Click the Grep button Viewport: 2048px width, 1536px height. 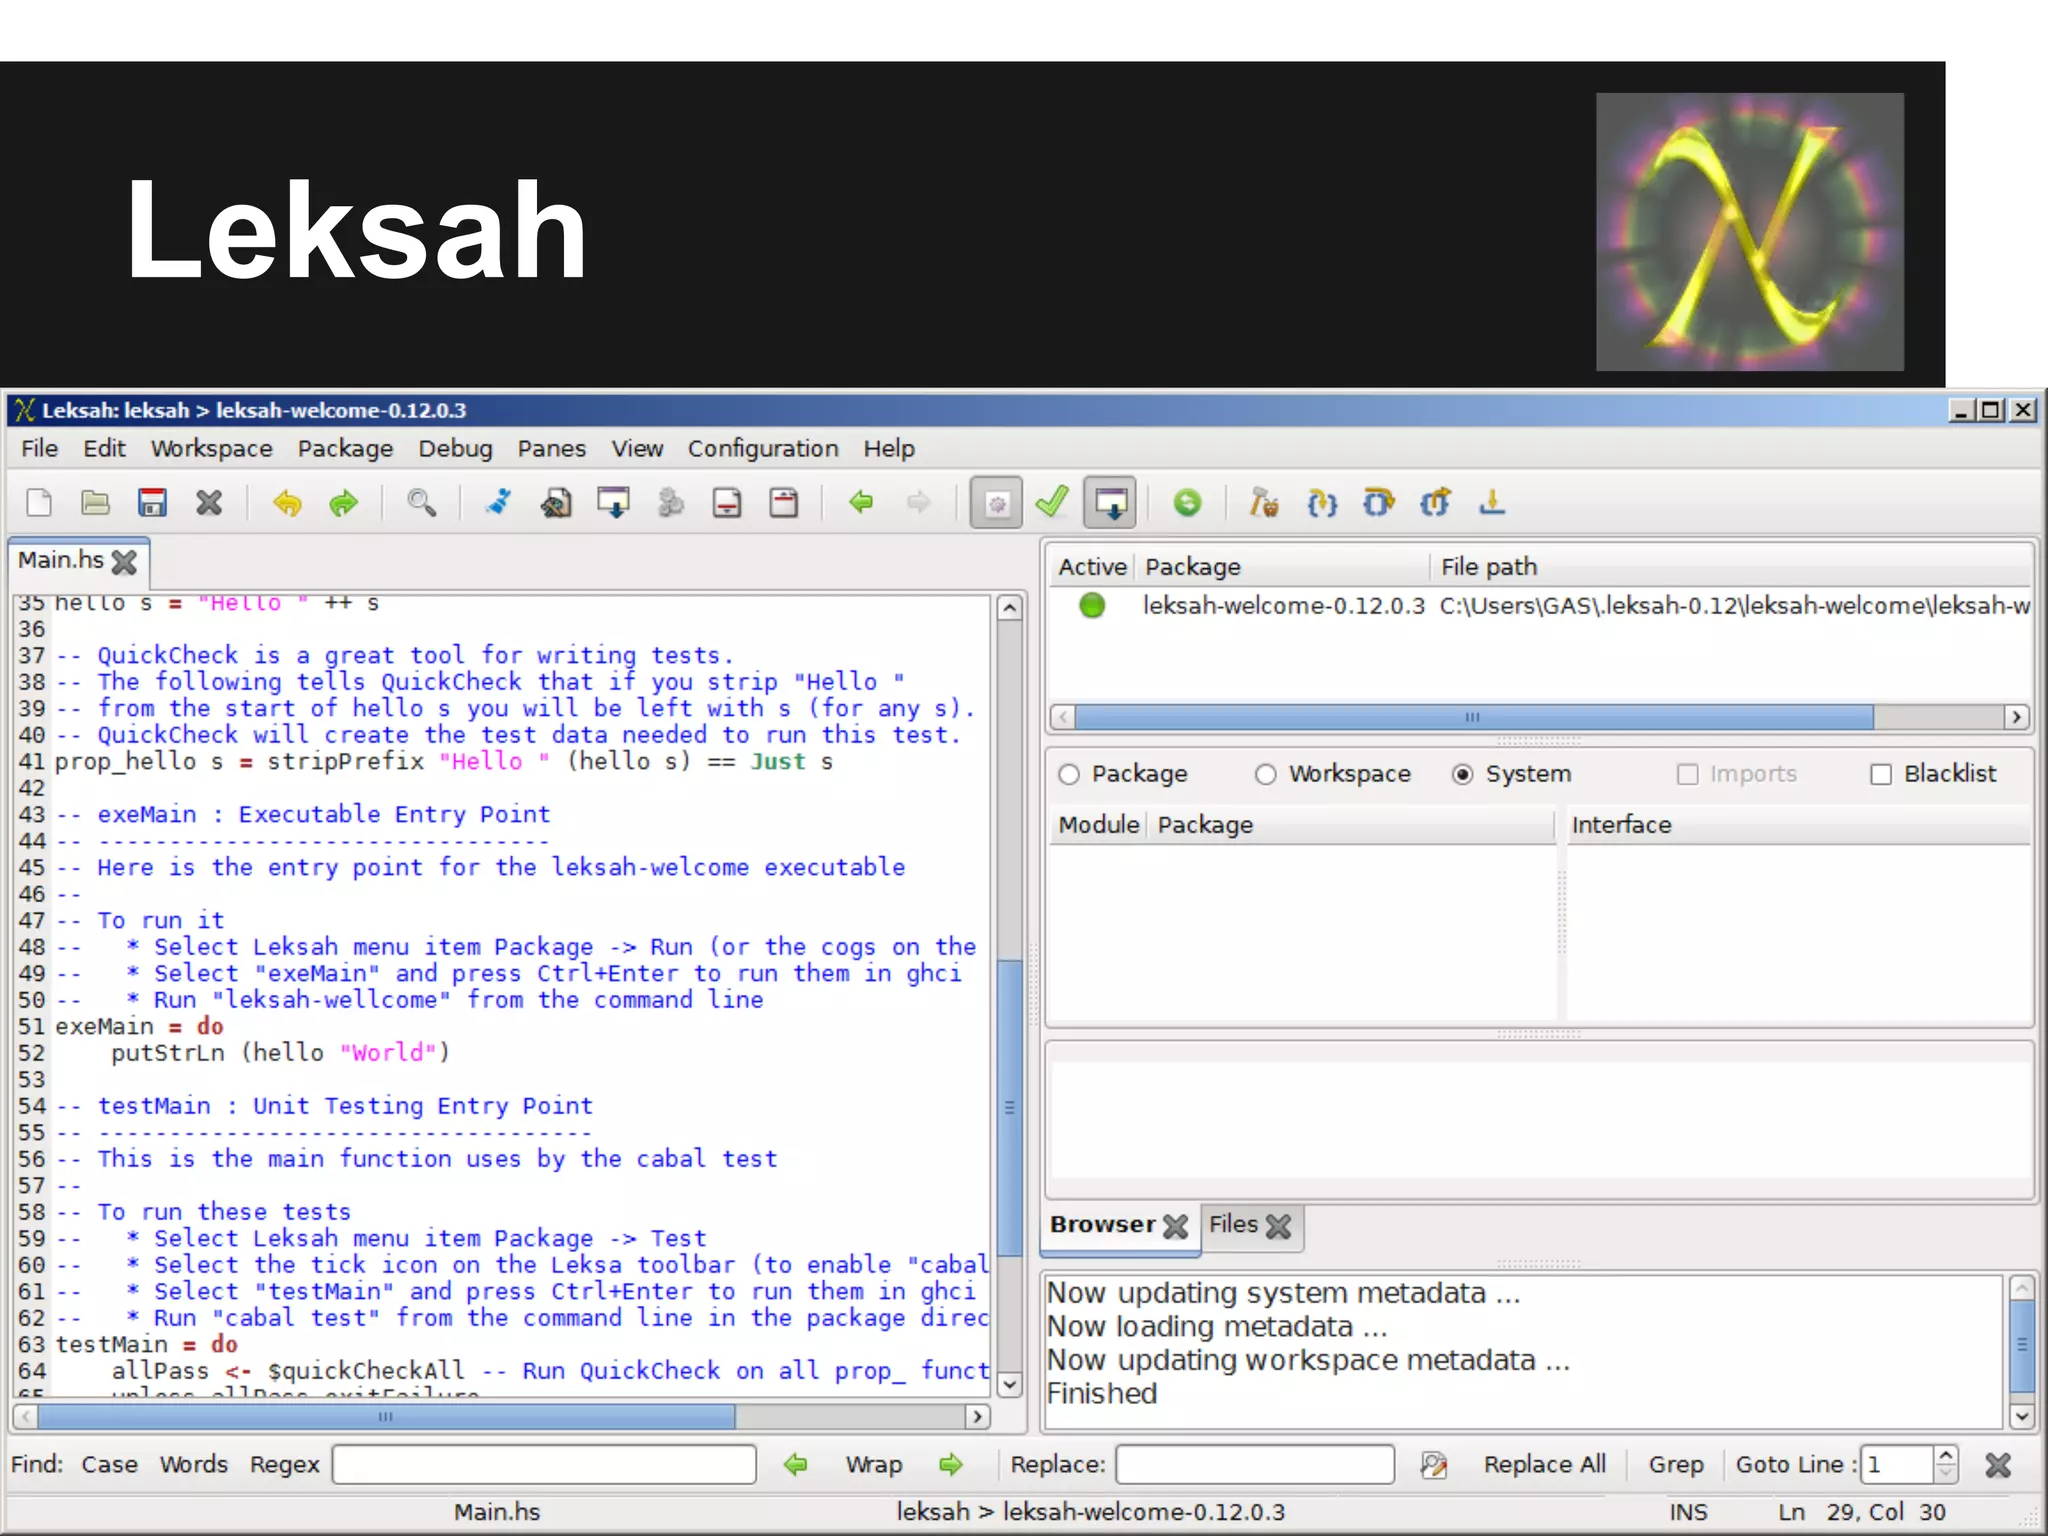click(1676, 1465)
